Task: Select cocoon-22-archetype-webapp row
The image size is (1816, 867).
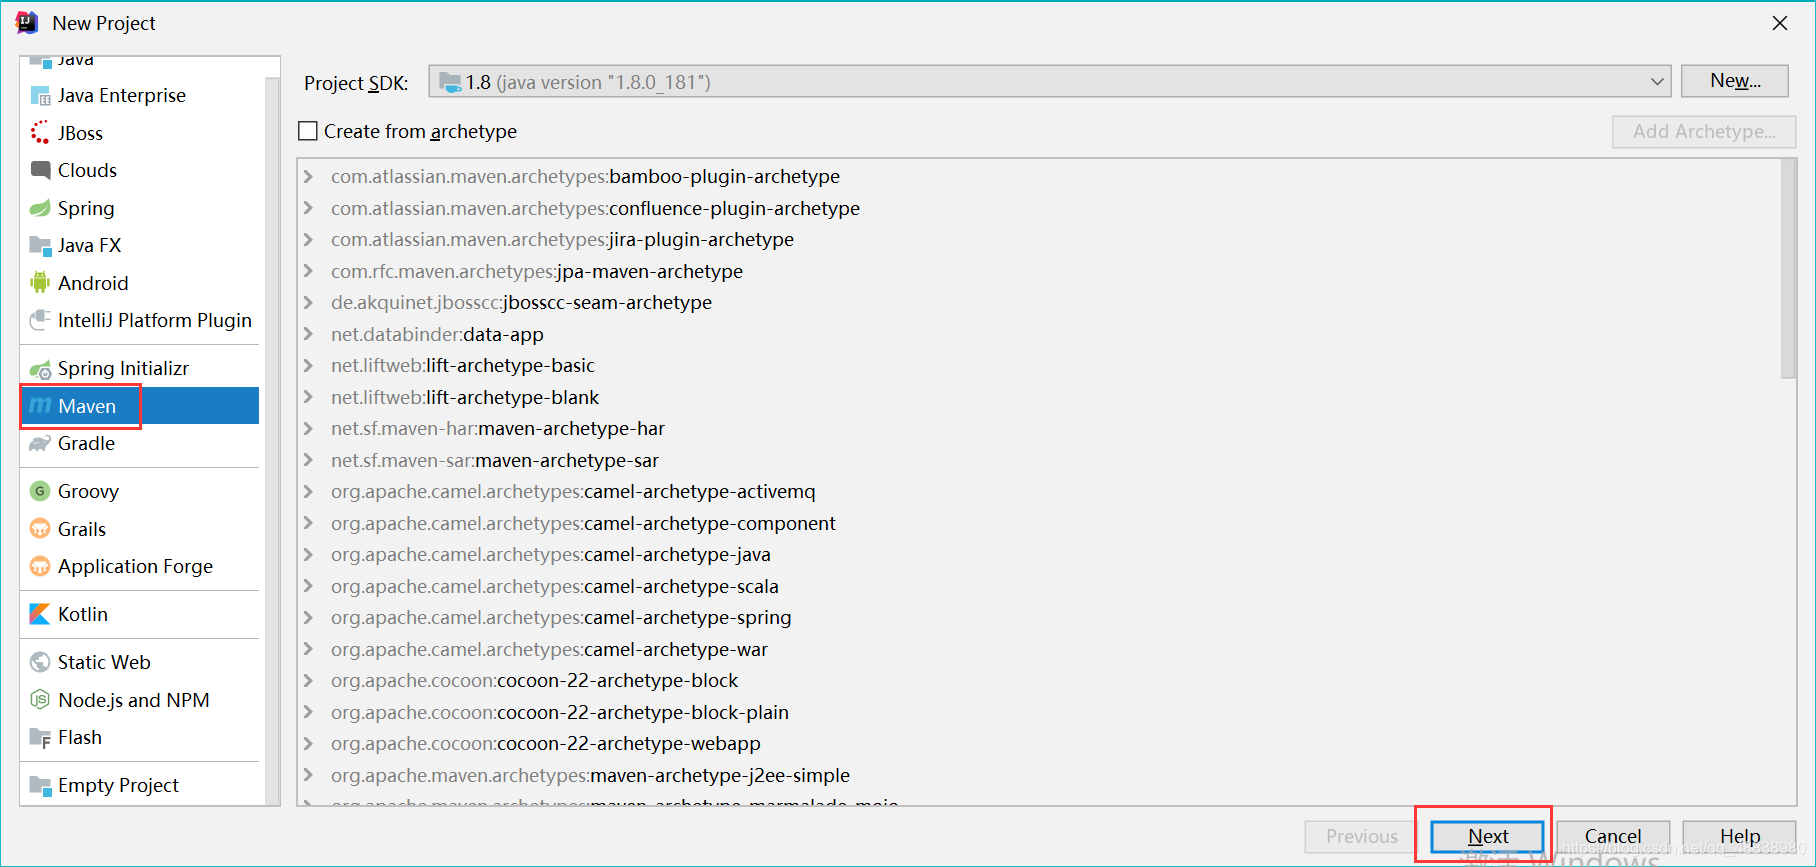Action: point(1040,744)
